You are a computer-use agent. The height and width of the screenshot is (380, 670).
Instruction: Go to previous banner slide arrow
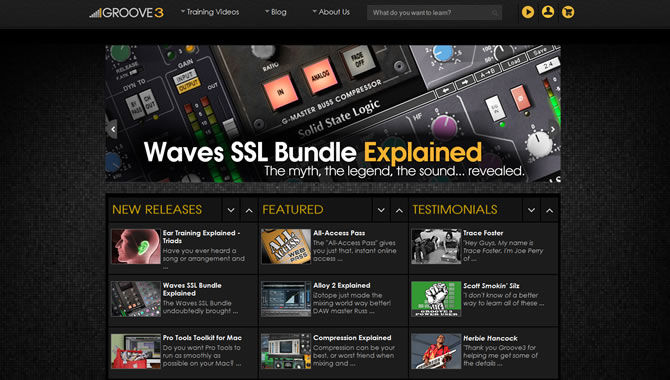(113, 129)
